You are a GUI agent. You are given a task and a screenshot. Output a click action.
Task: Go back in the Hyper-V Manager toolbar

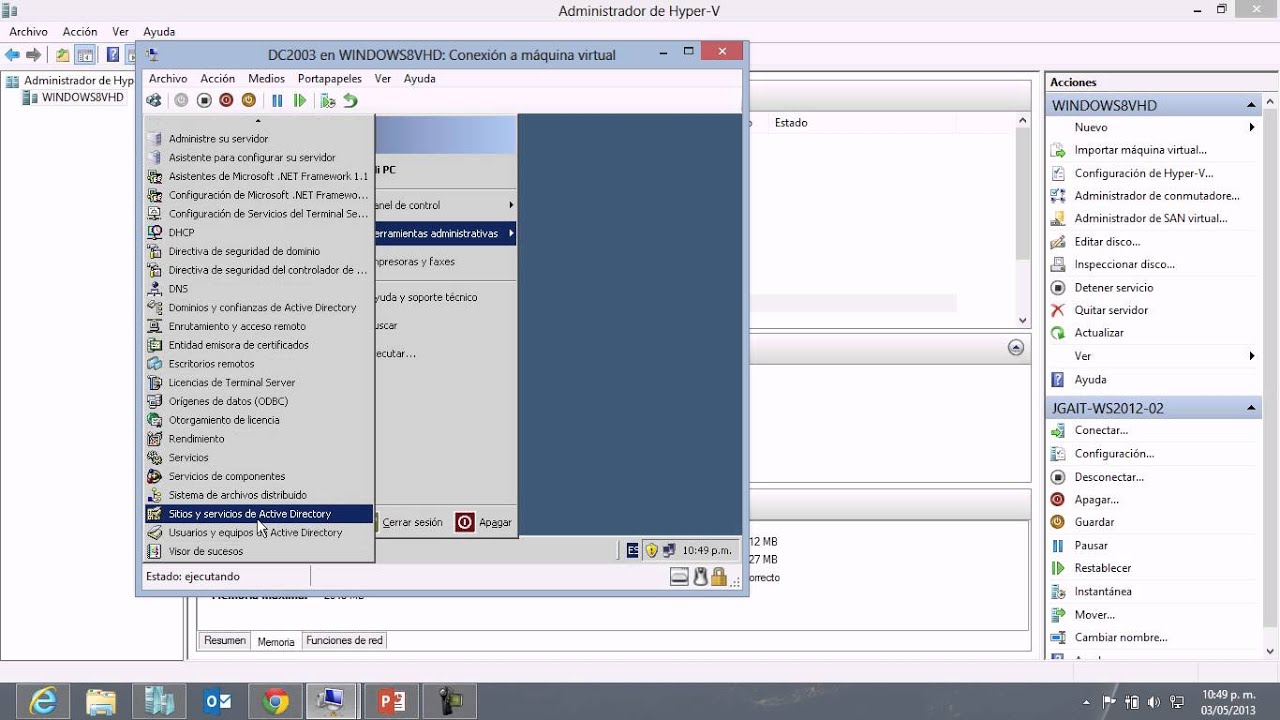12,55
